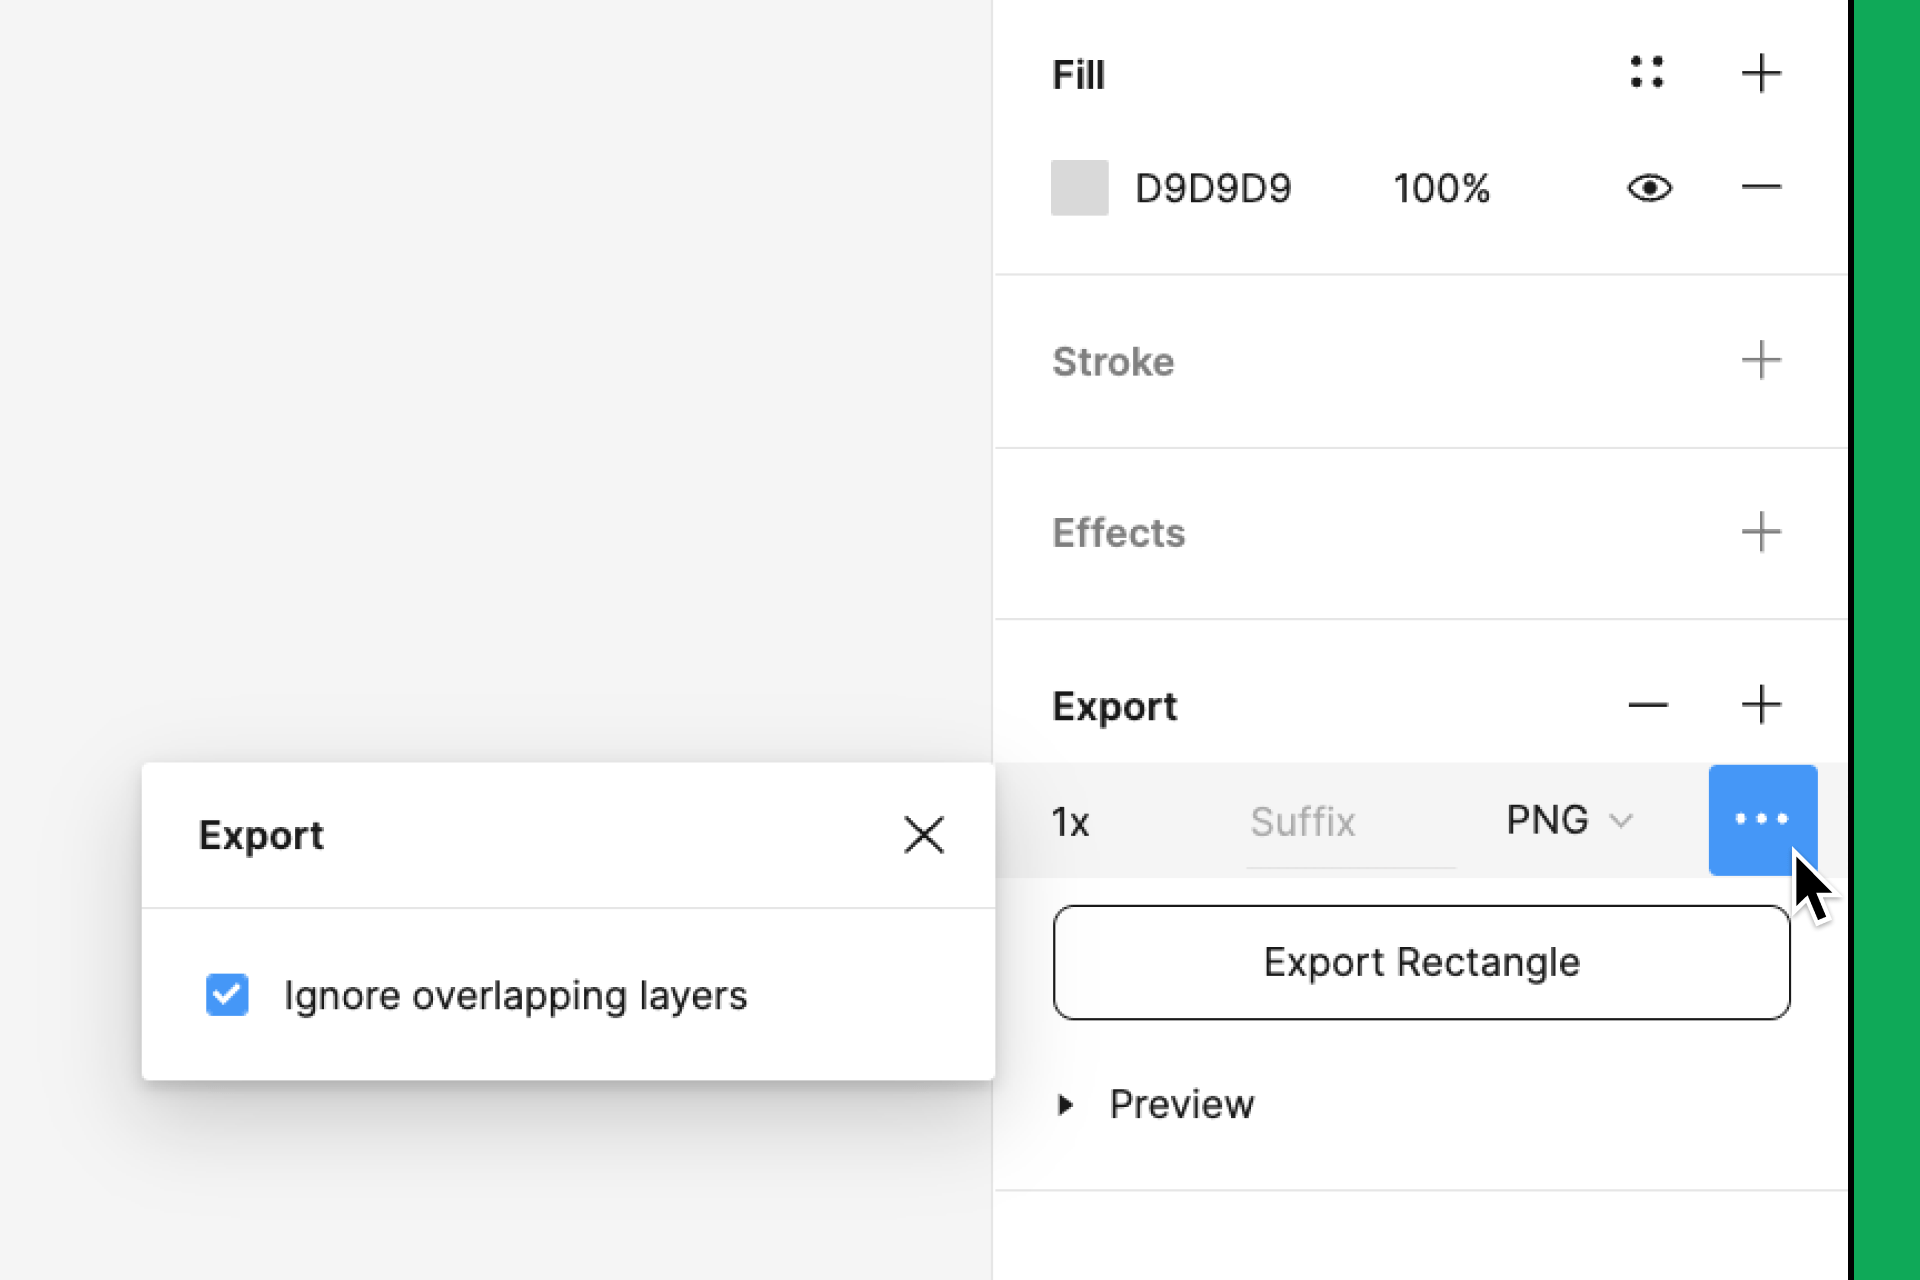The image size is (1920, 1280).
Task: Open the 1x export scale selector
Action: coord(1070,821)
